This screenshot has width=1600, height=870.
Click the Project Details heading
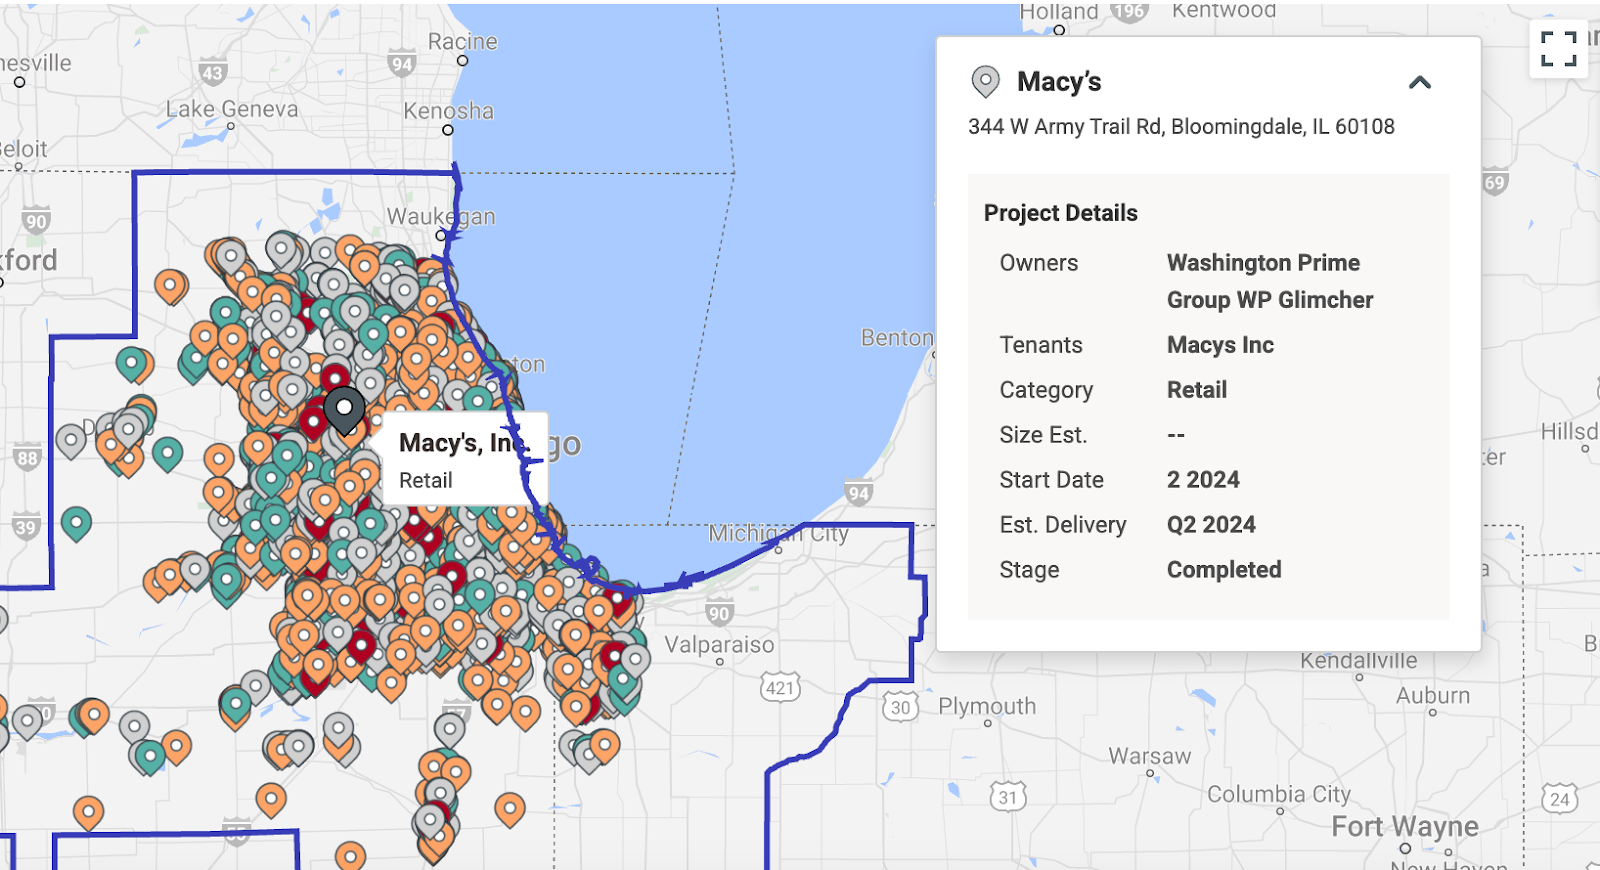[x=1061, y=213]
